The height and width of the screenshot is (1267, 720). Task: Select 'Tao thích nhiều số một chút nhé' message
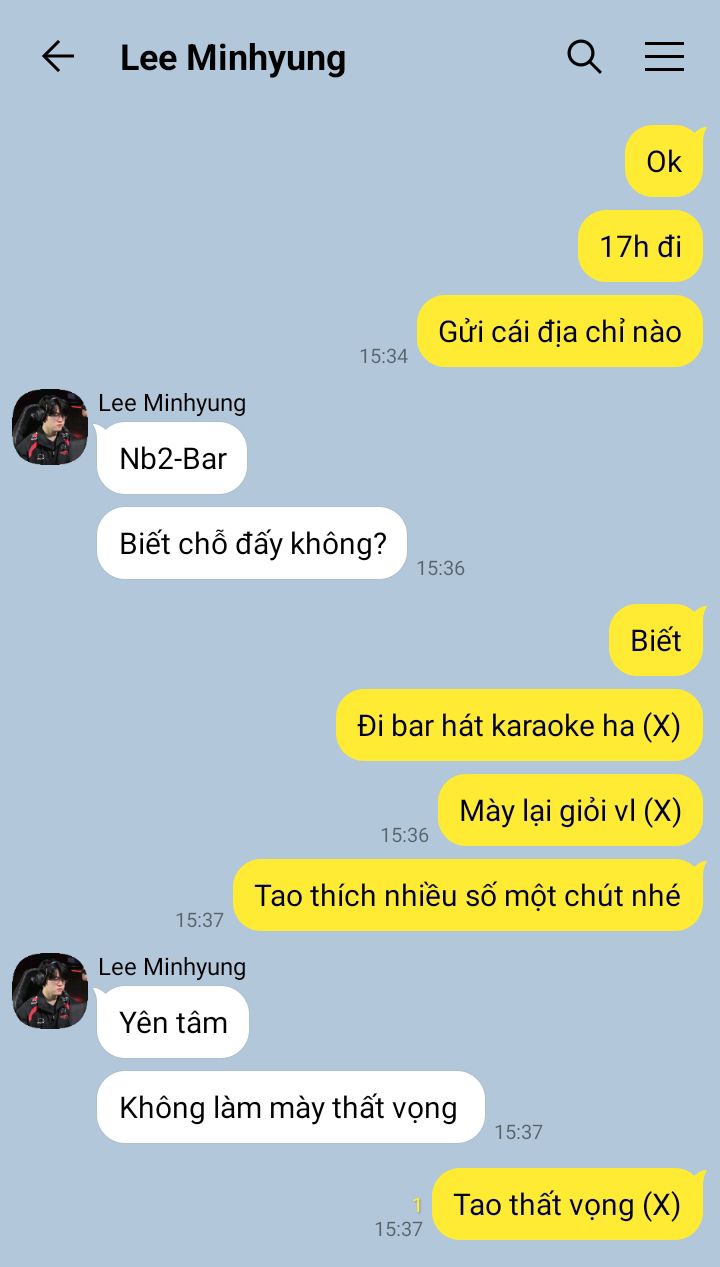[468, 895]
